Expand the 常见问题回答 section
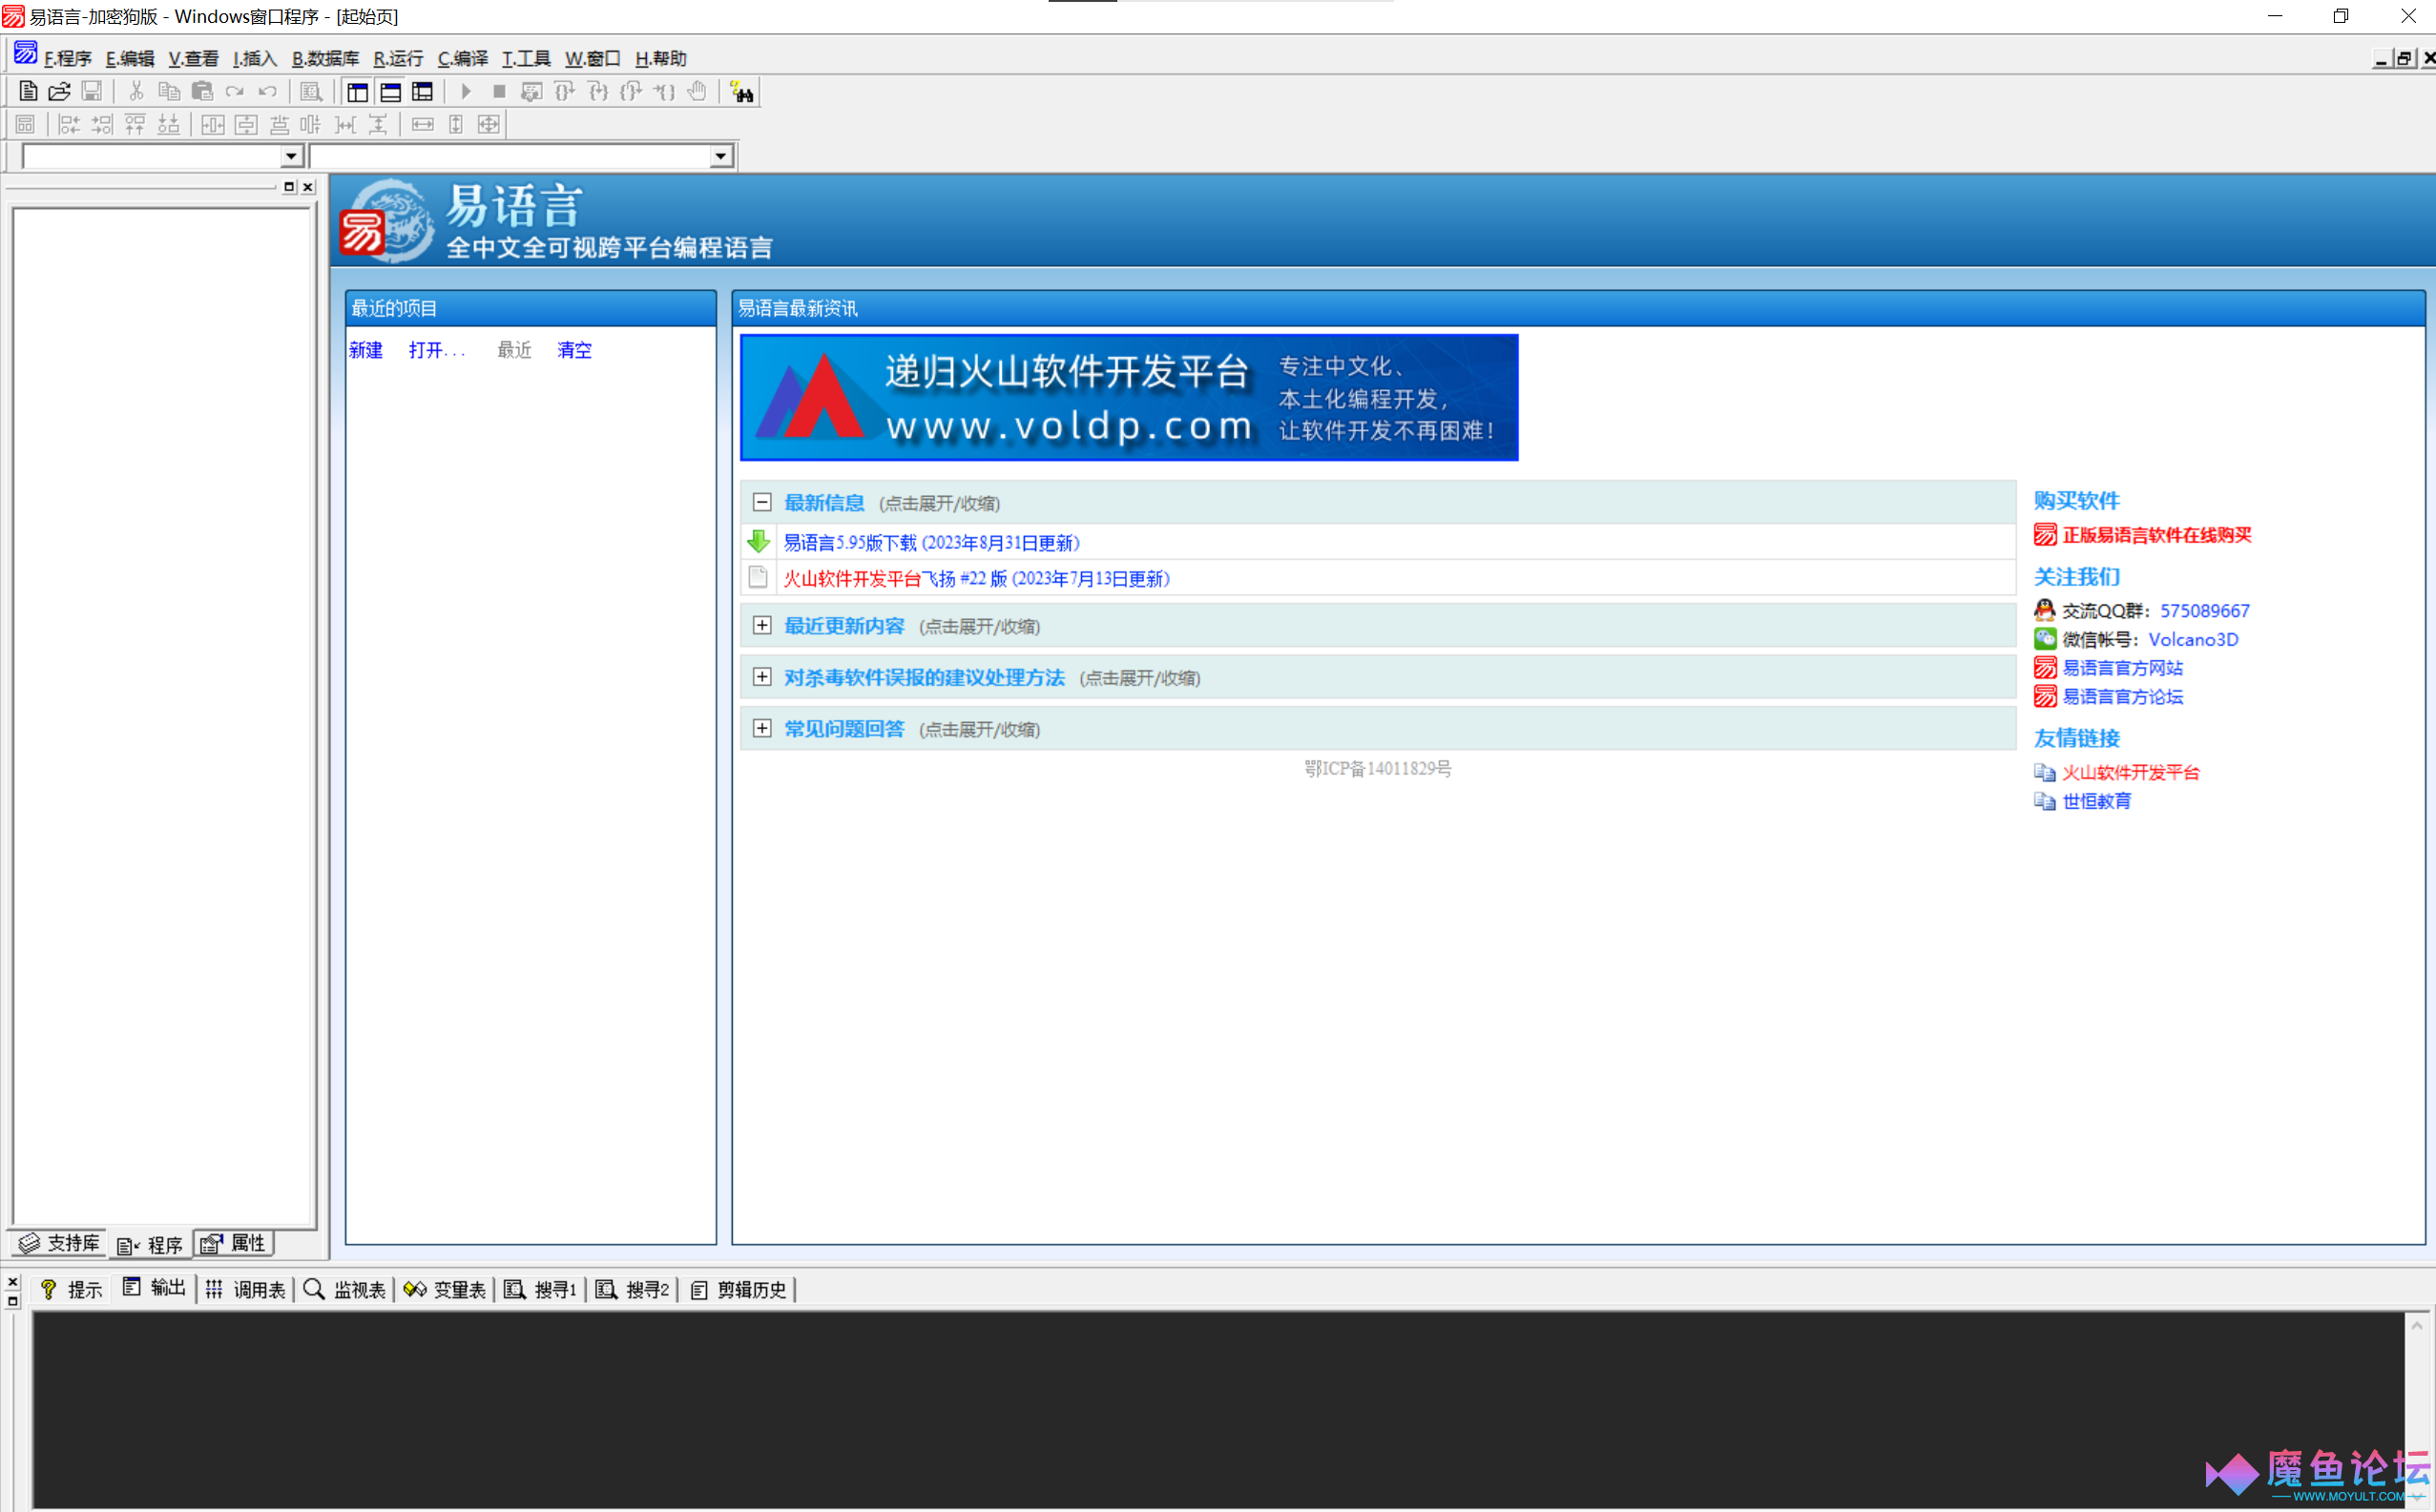This screenshot has width=2436, height=1512. [762, 728]
